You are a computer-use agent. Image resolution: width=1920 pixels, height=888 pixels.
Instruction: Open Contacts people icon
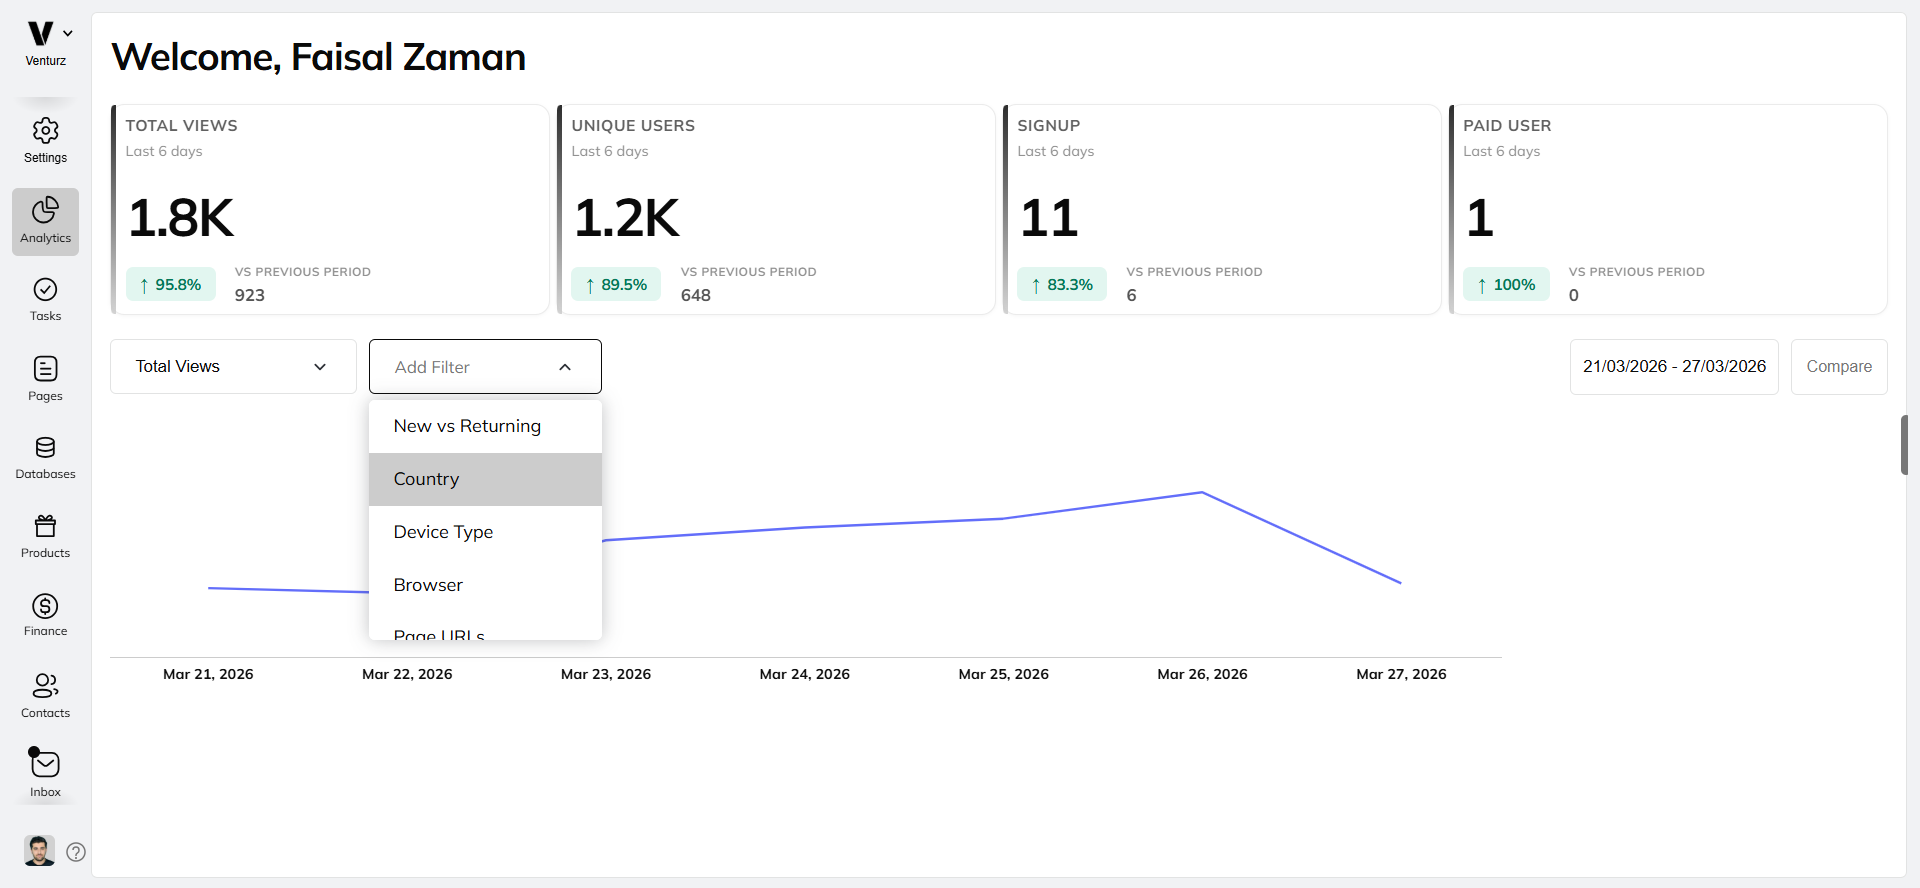45,686
